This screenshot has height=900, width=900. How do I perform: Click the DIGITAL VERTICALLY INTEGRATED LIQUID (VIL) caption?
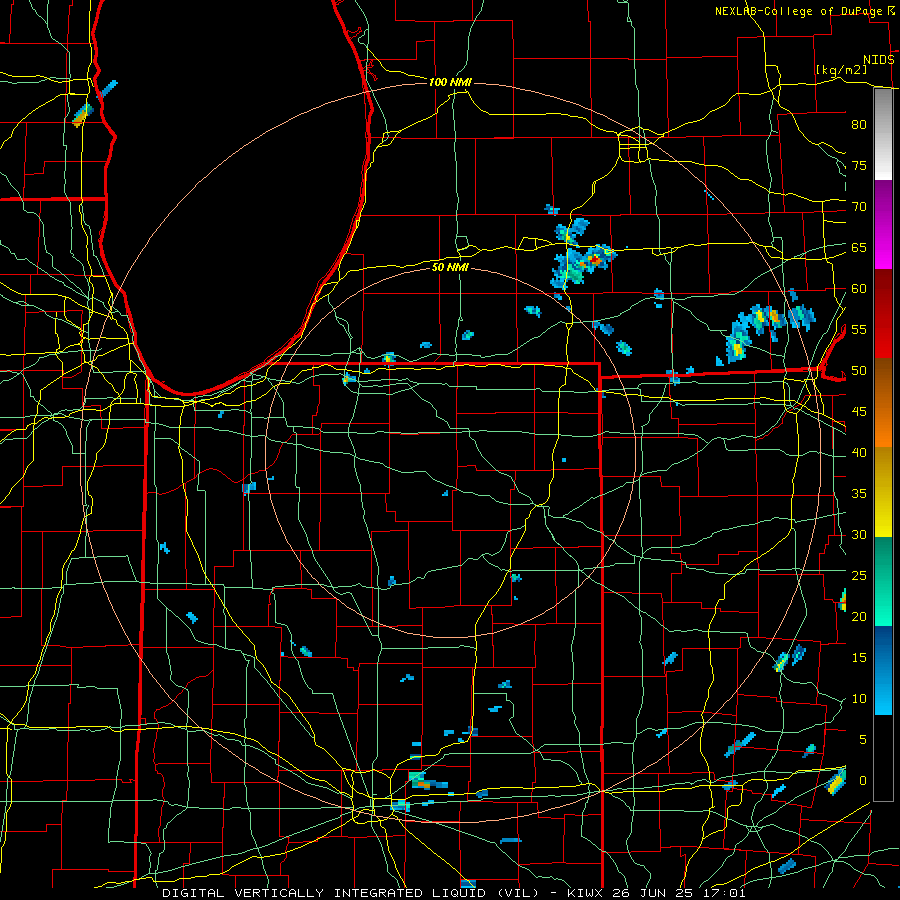[350, 893]
